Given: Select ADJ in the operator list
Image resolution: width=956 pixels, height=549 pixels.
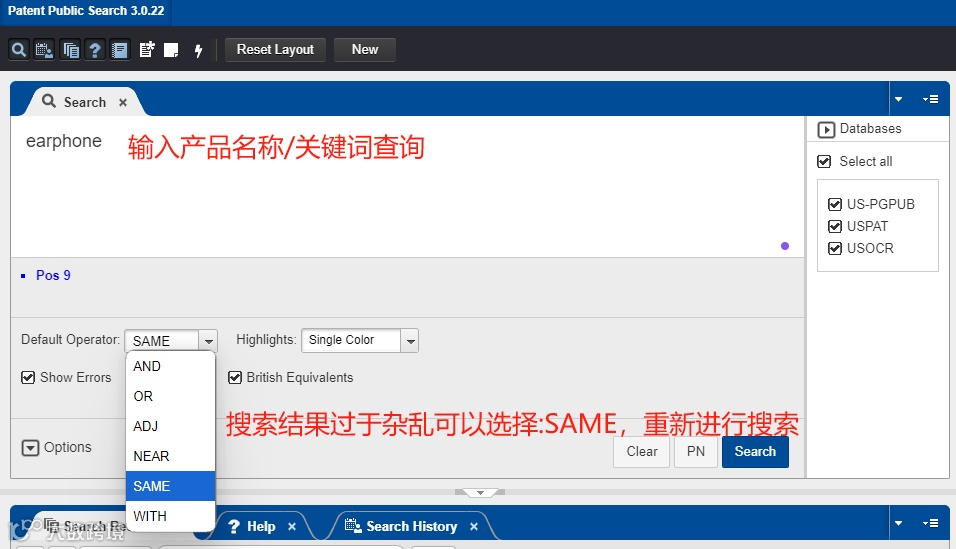Looking at the screenshot, I should (171, 426).
